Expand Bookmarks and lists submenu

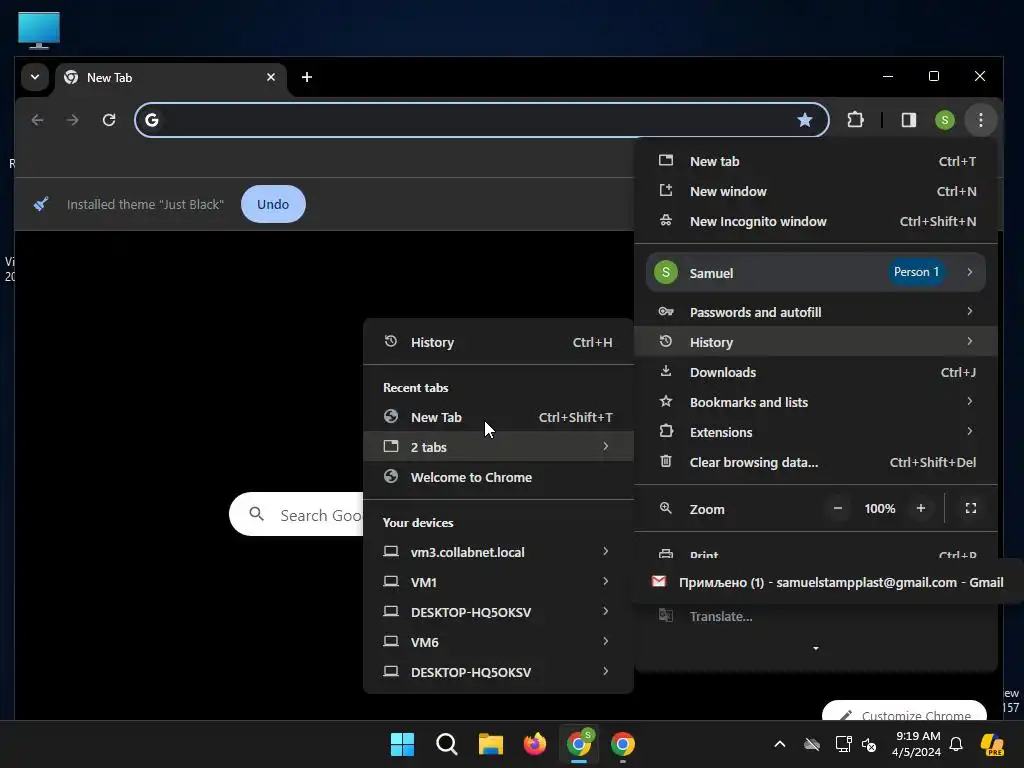coord(816,402)
